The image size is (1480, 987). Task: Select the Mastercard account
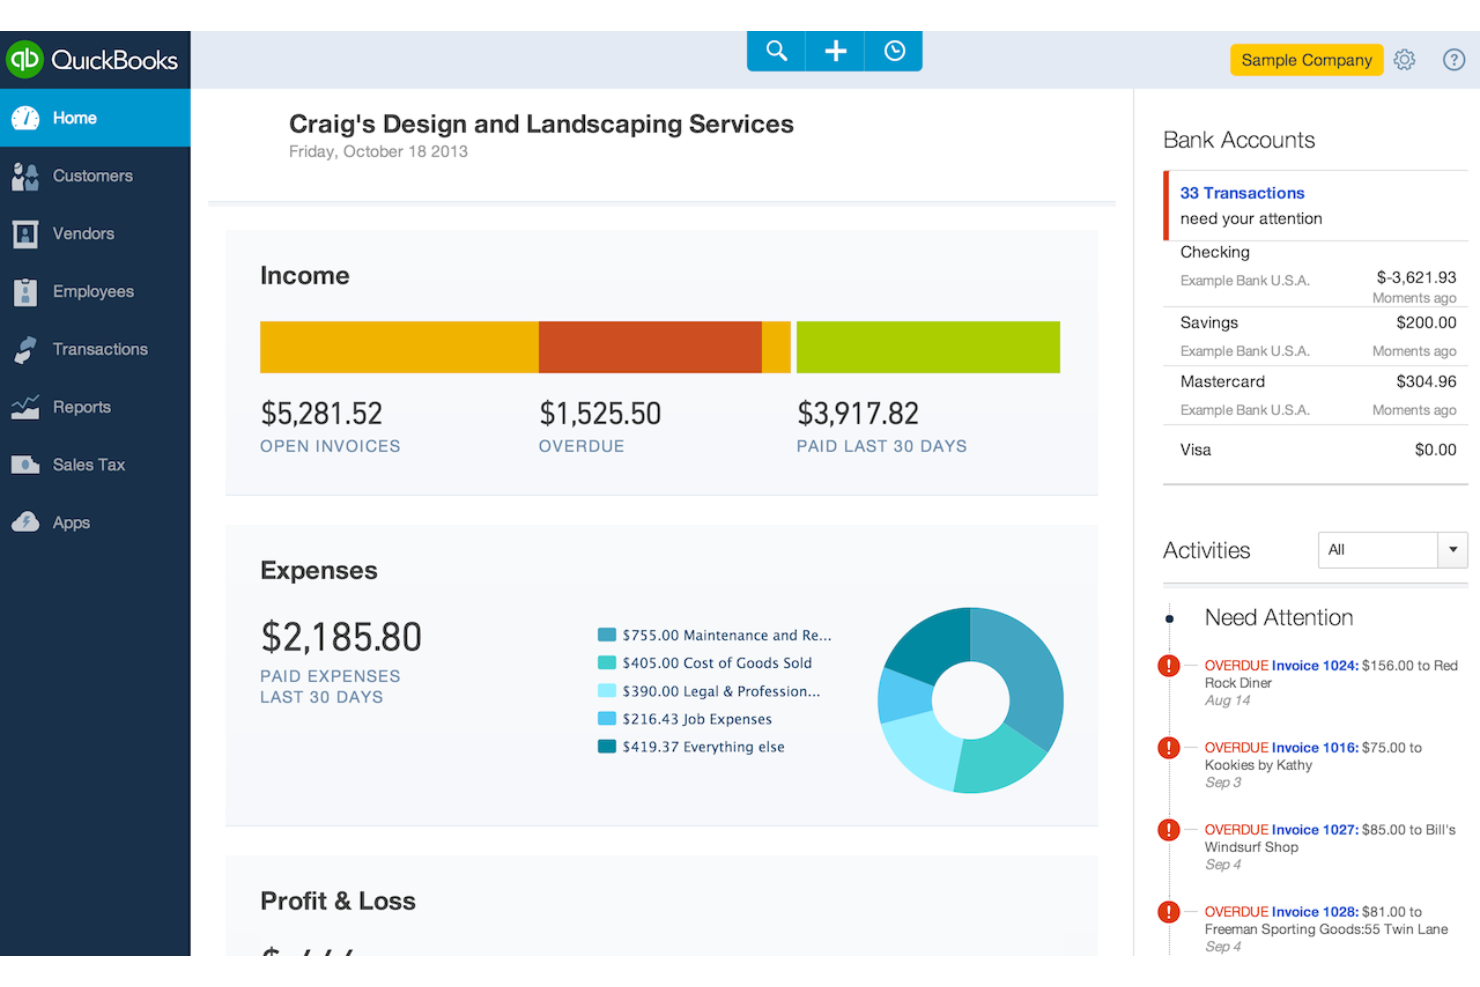(x=1316, y=395)
